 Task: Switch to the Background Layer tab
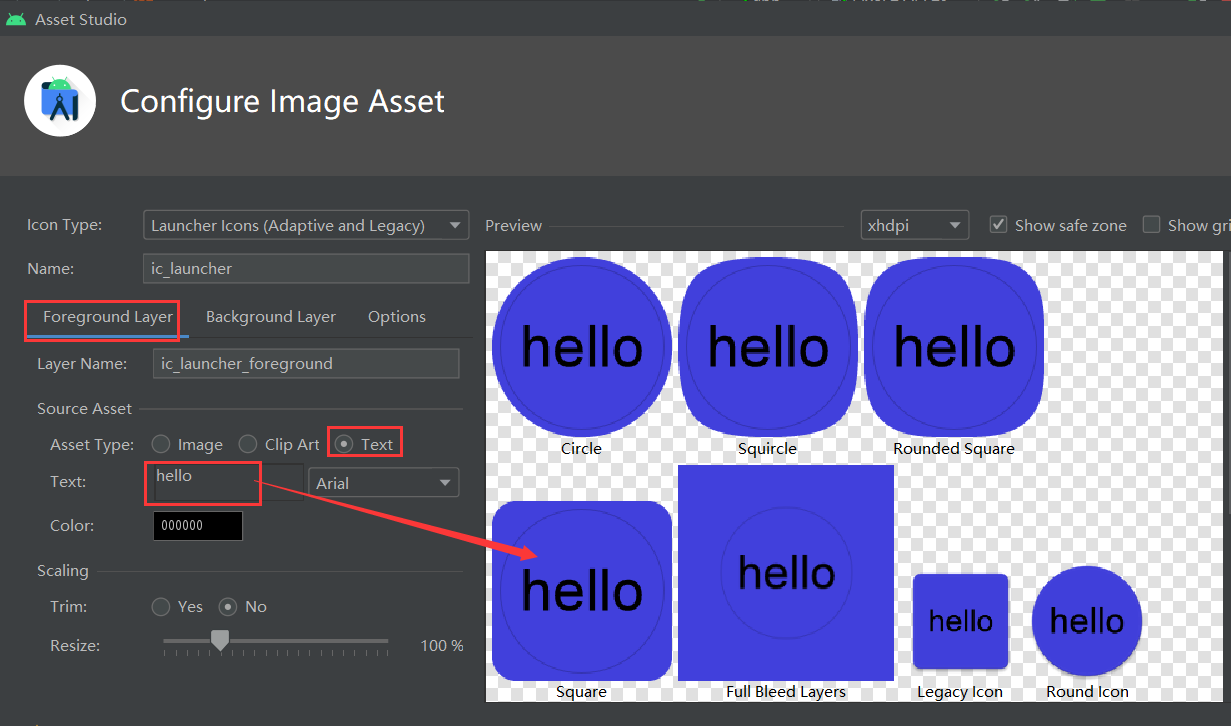tap(271, 317)
